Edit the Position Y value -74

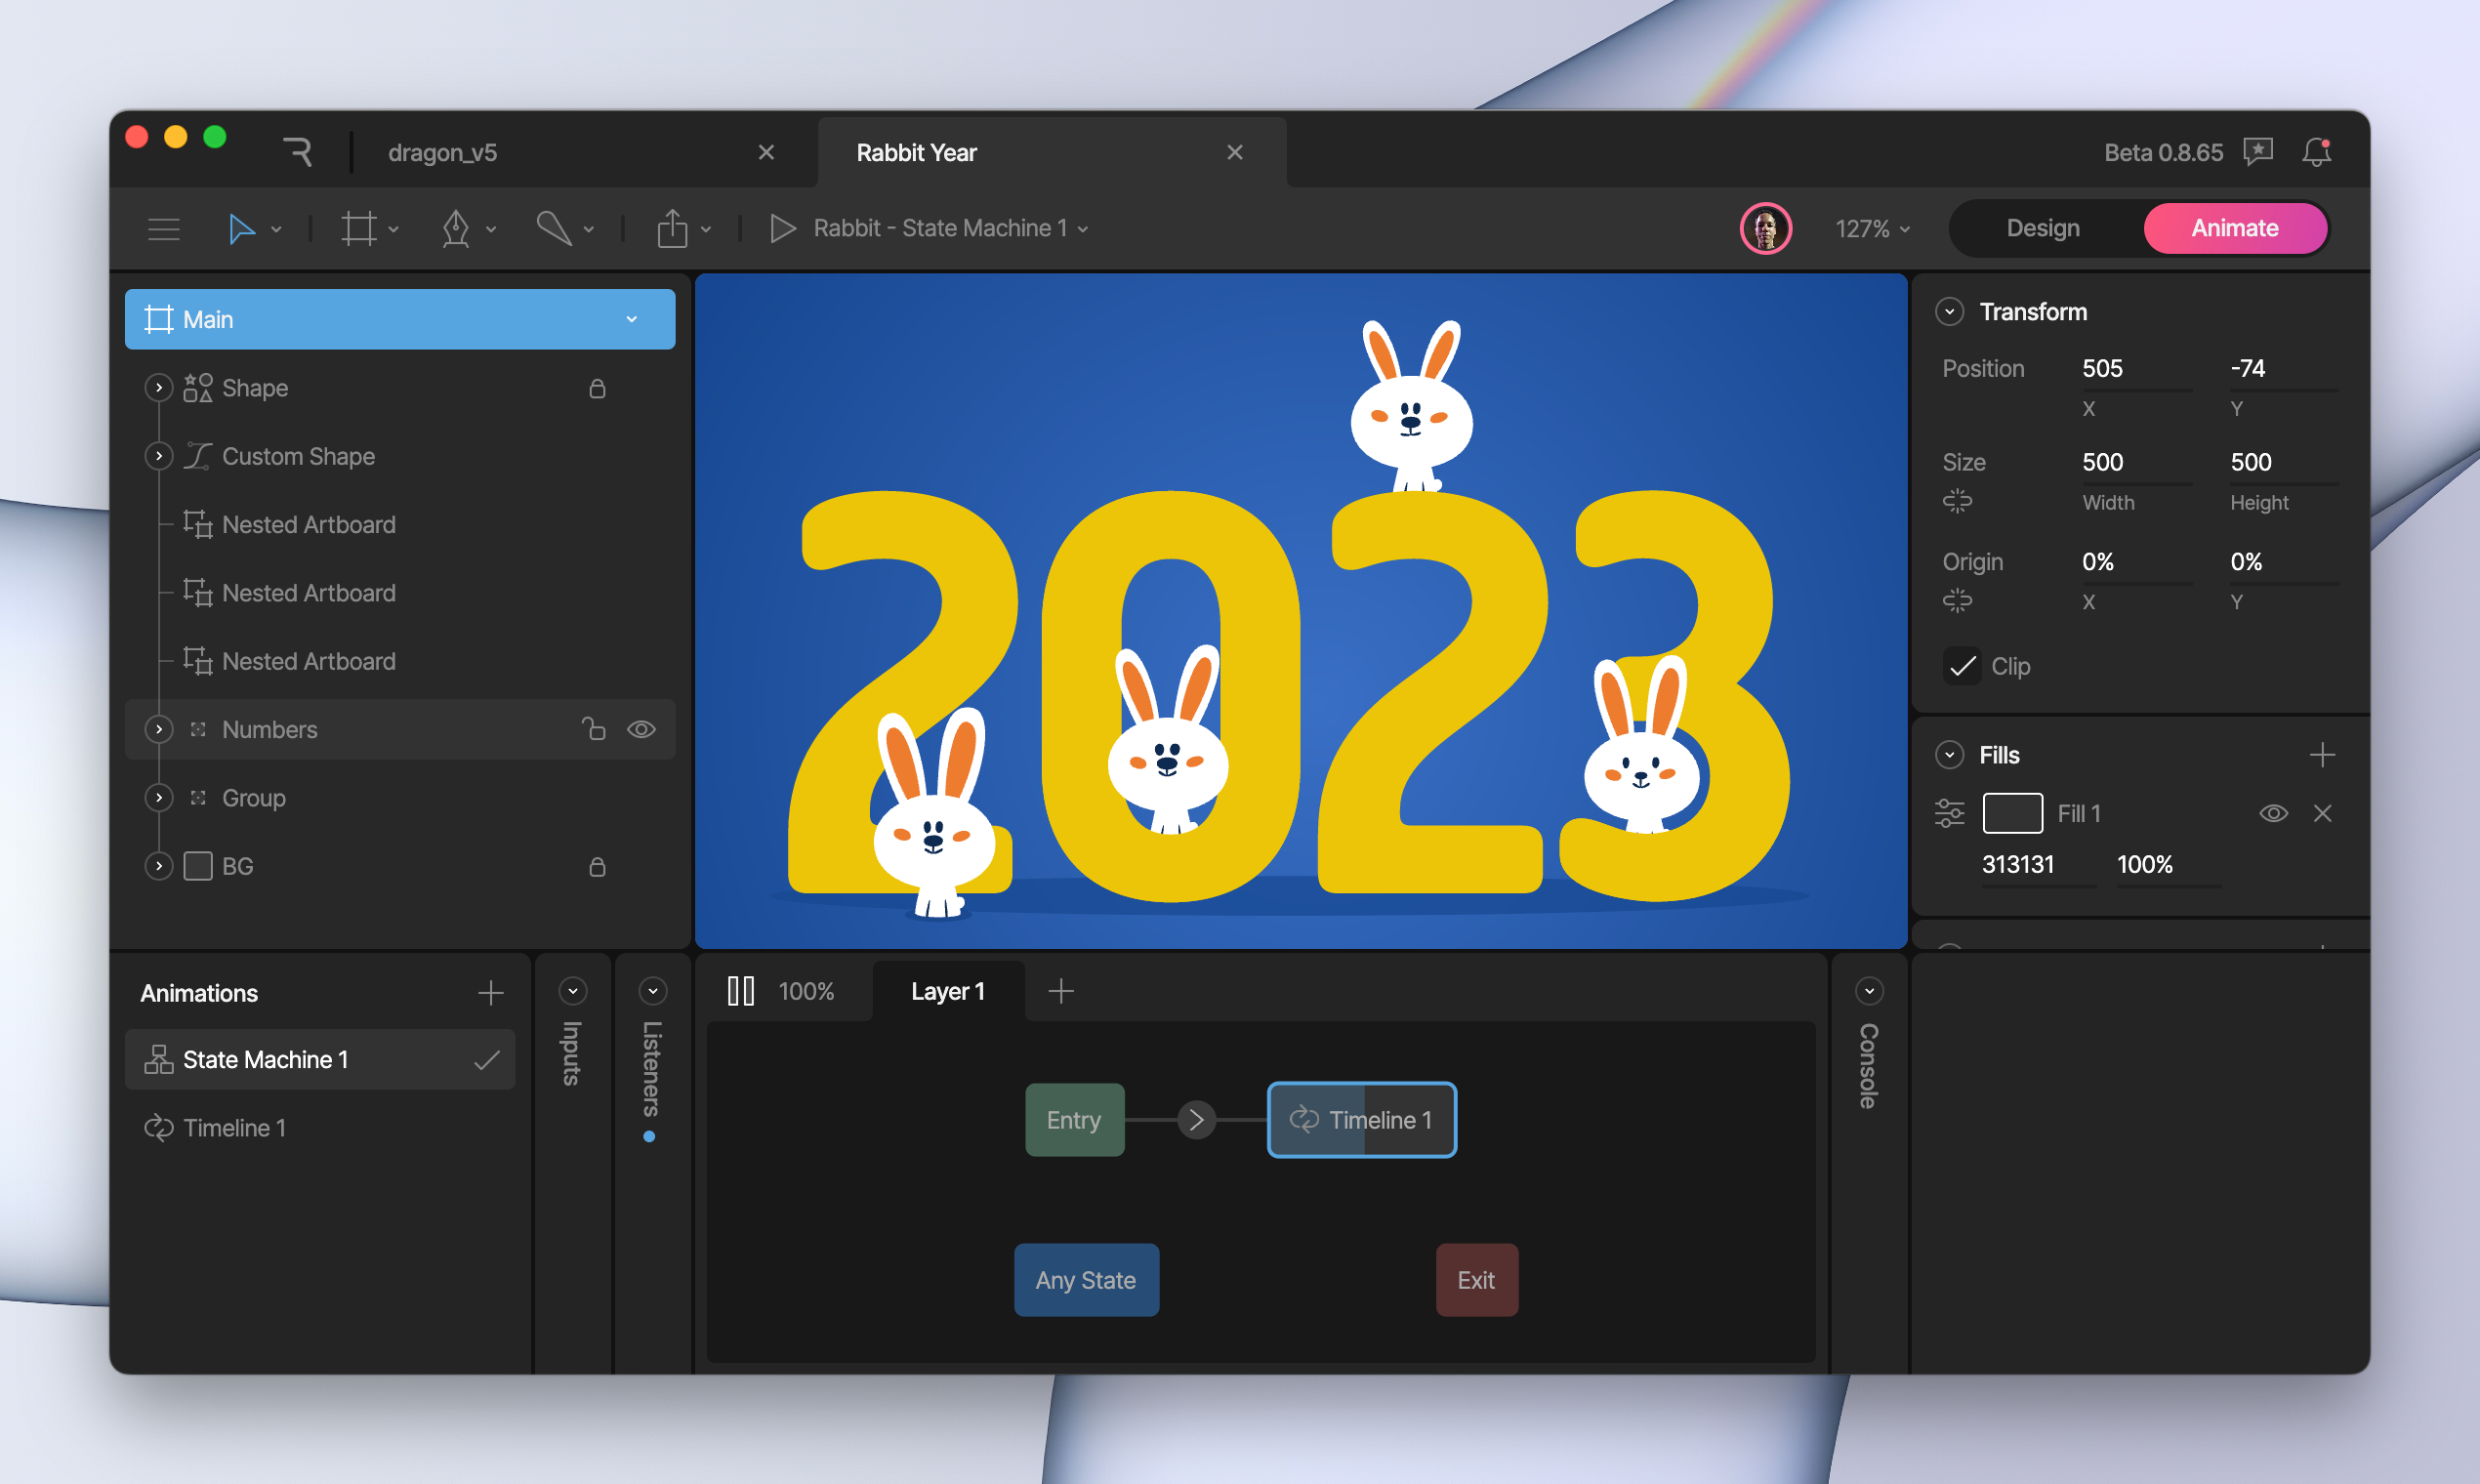[x=2284, y=369]
